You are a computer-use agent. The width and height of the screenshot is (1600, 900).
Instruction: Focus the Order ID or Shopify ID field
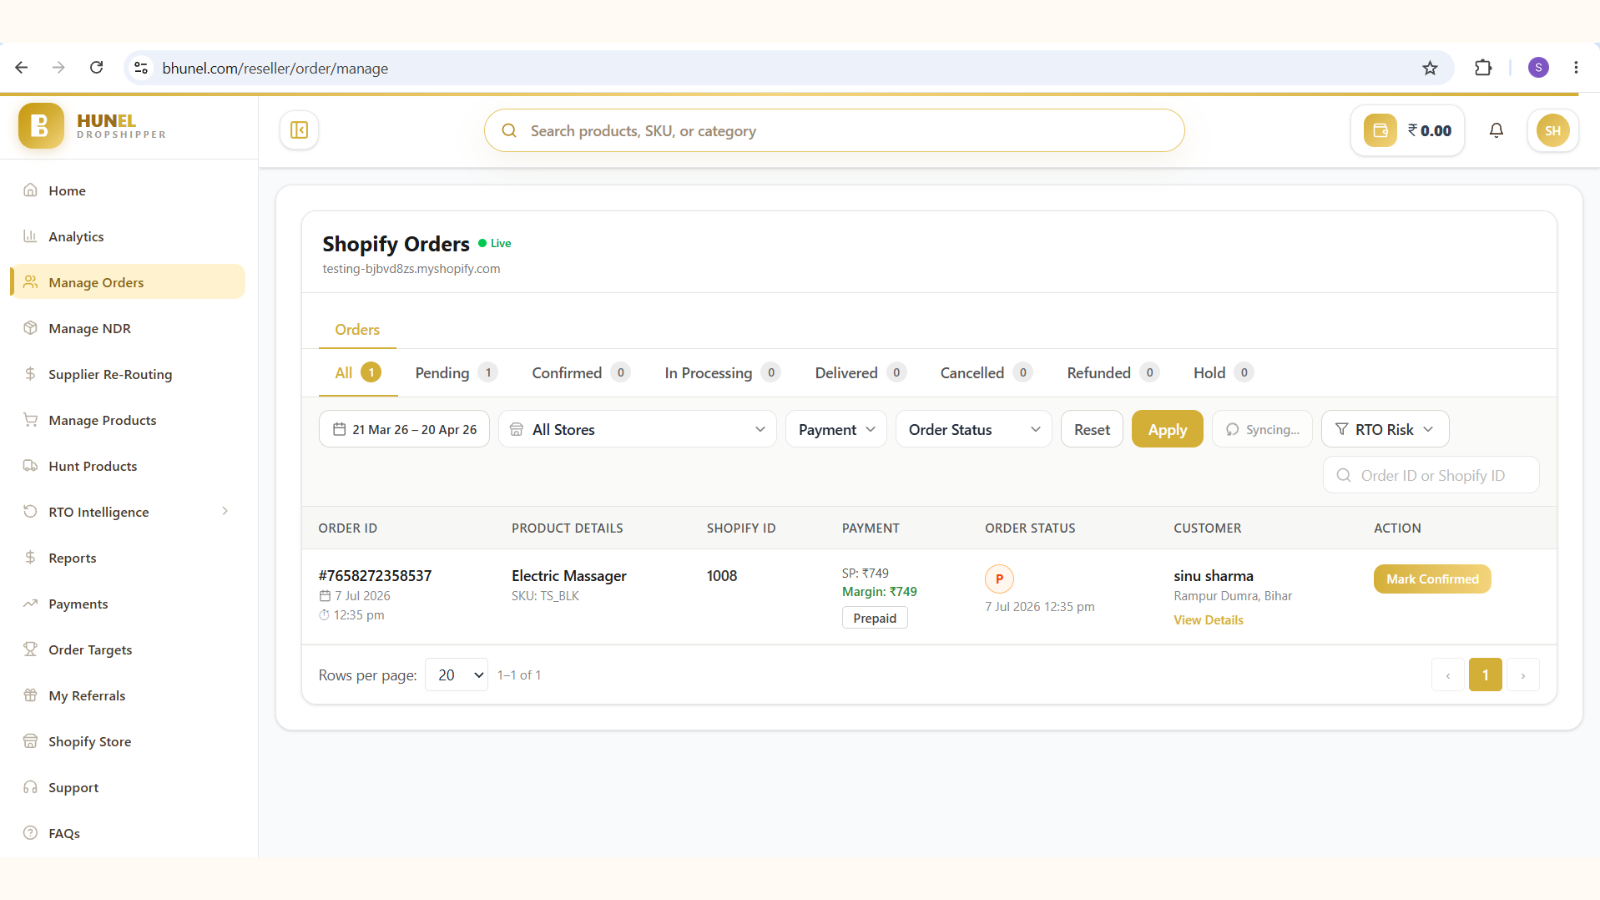point(1431,475)
